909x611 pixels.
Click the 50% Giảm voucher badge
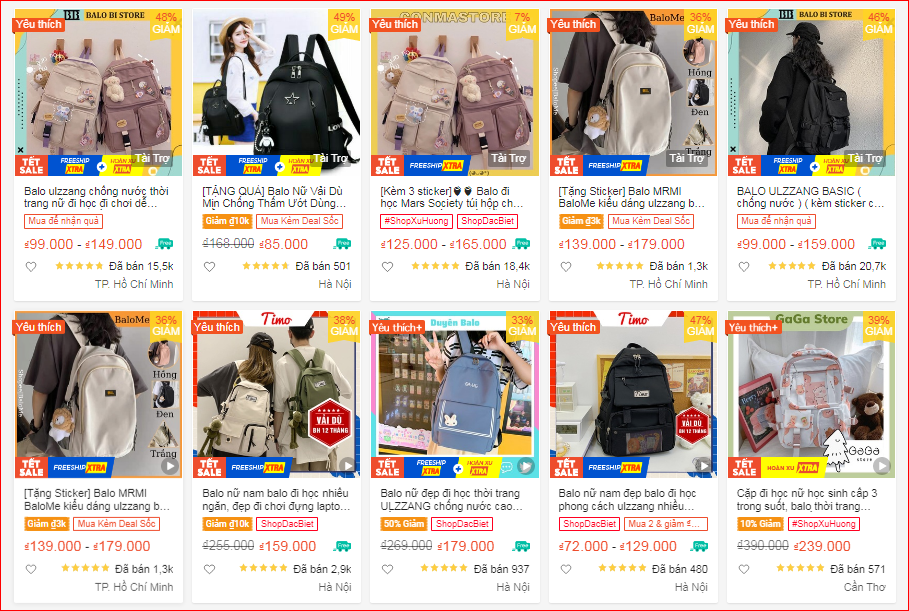click(x=403, y=524)
